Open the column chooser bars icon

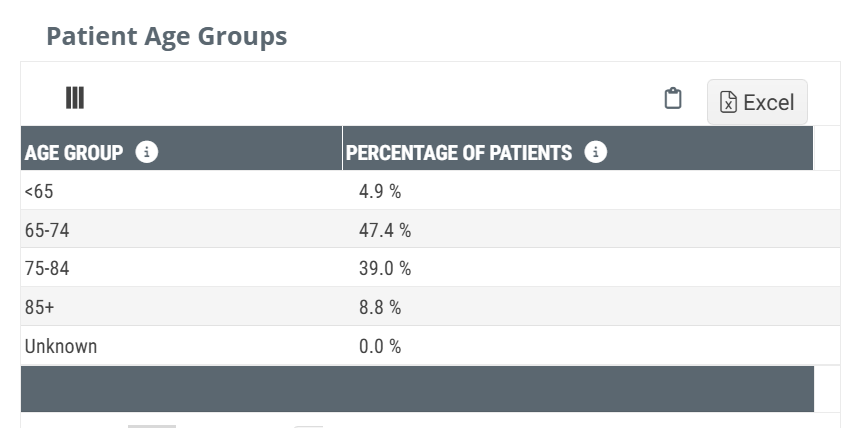75,97
